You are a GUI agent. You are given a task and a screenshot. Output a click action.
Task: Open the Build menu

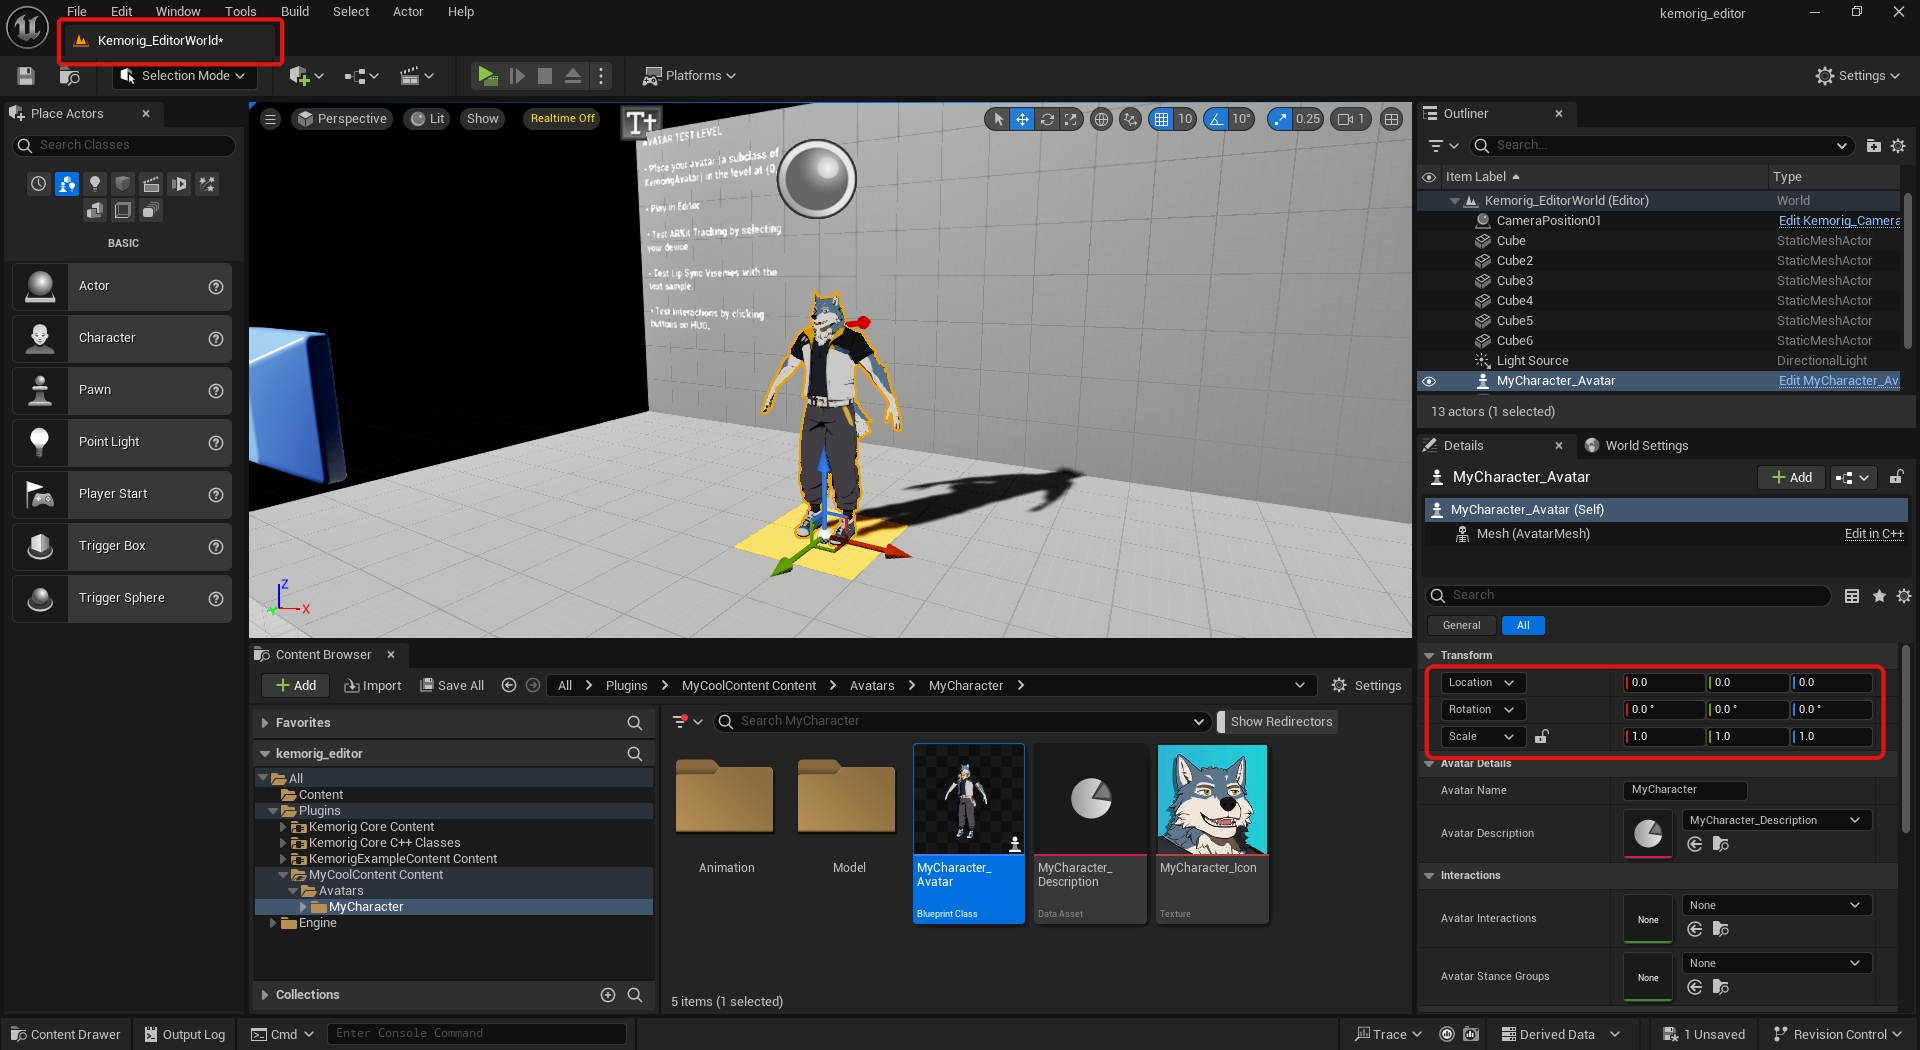(294, 12)
